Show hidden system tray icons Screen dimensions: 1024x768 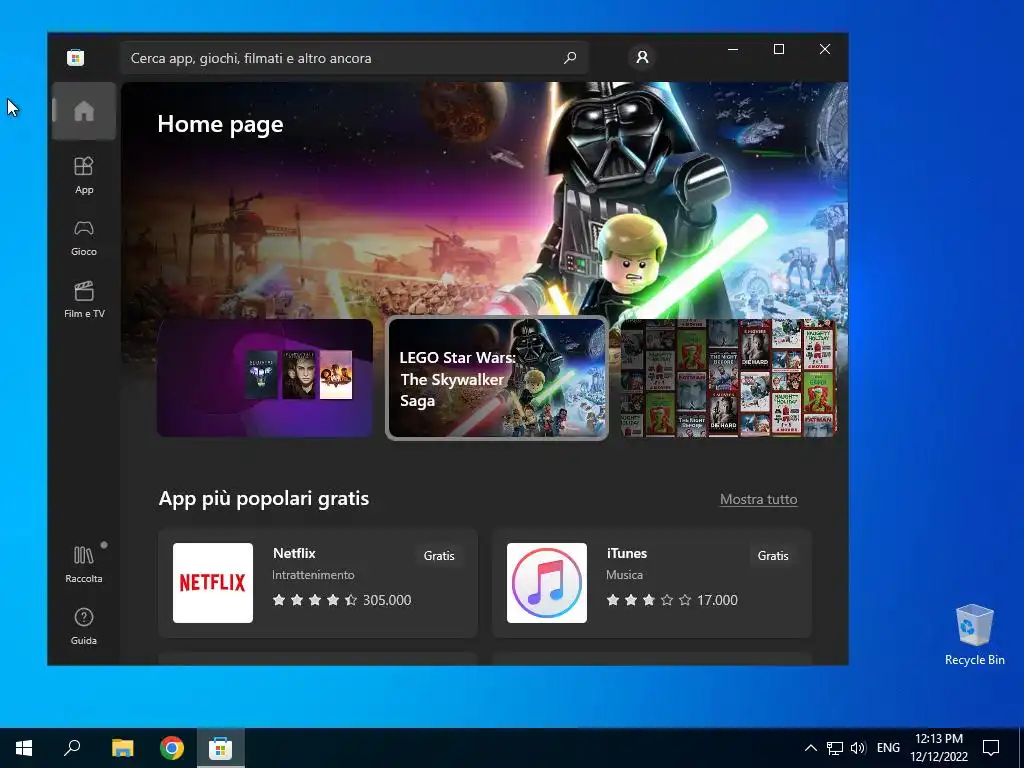810,748
